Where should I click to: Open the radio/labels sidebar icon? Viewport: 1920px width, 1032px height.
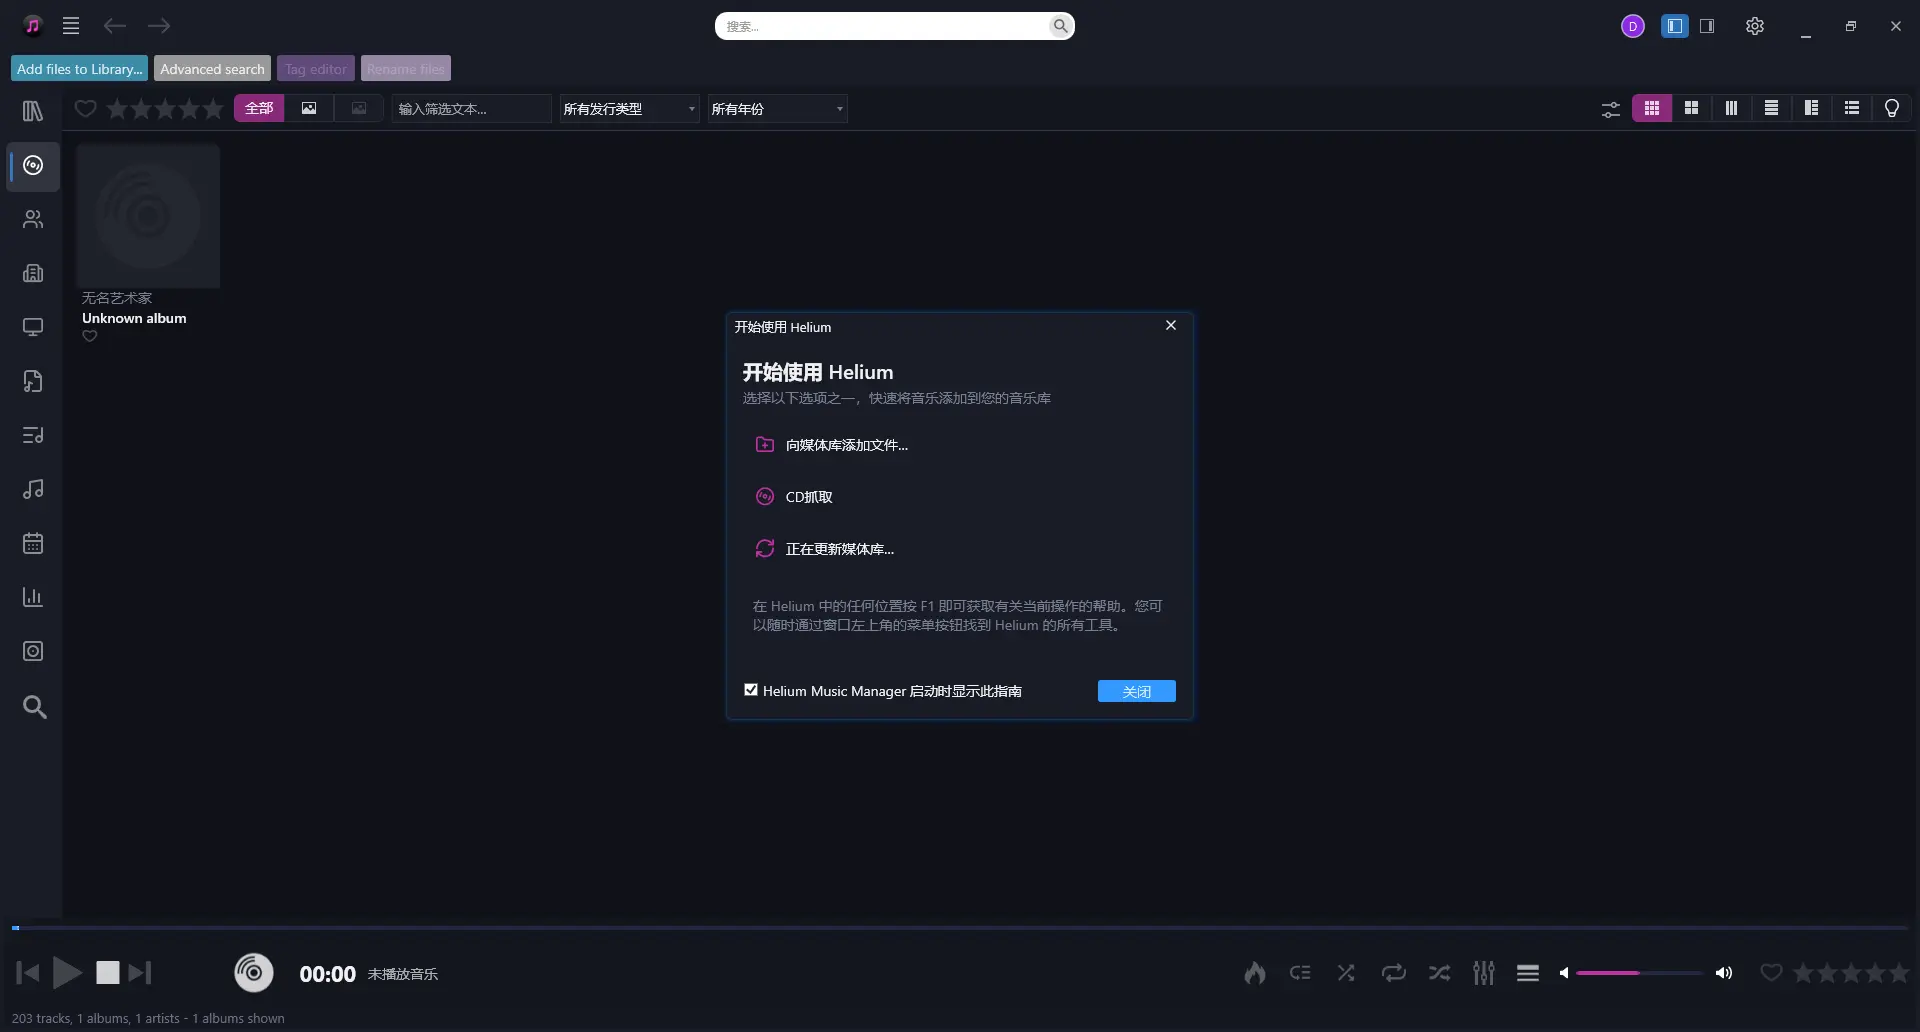(33, 273)
